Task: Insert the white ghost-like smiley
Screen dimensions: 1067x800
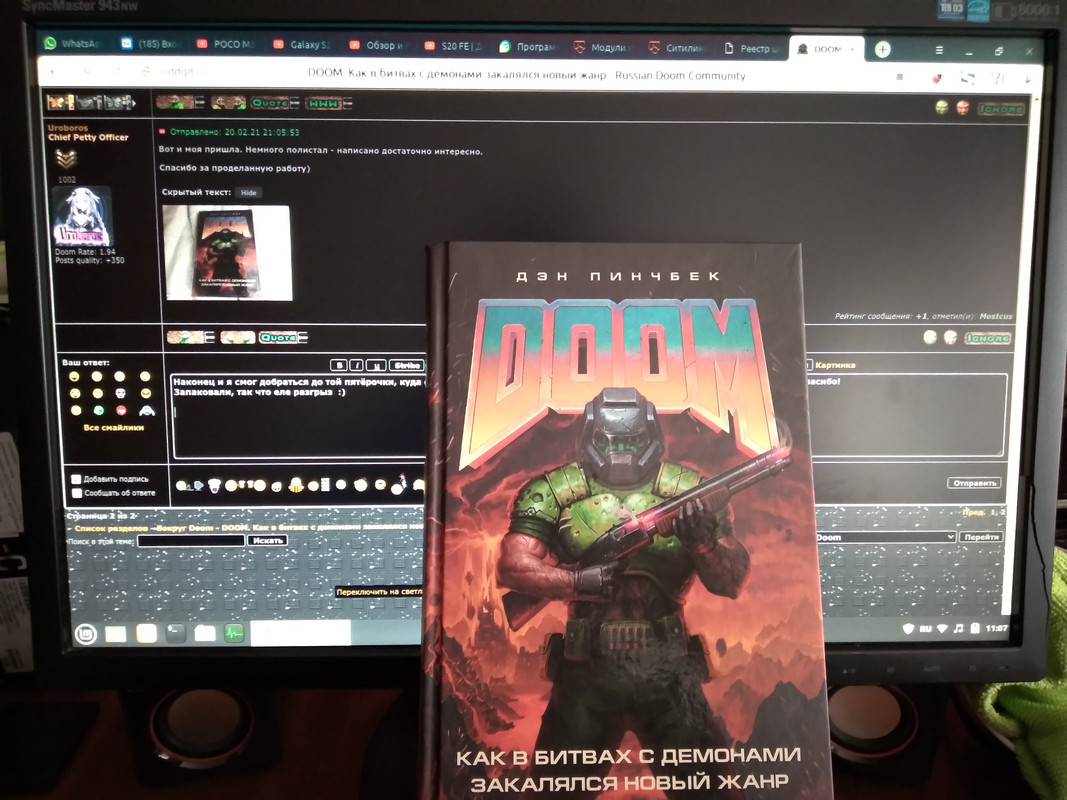Action: point(146,410)
